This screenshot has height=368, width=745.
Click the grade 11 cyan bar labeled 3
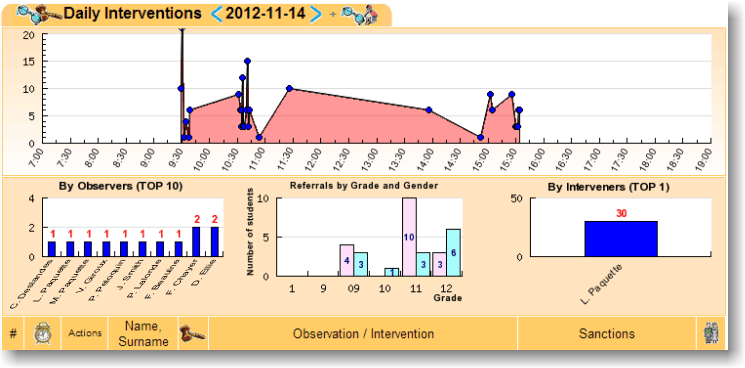(423, 264)
